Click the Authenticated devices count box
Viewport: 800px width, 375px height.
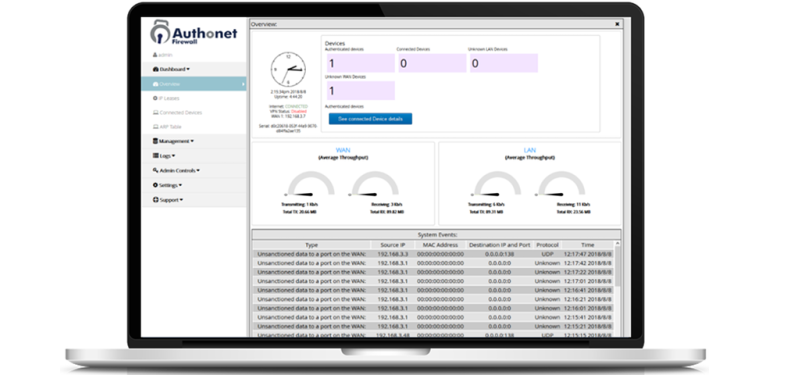pyautogui.click(x=361, y=63)
